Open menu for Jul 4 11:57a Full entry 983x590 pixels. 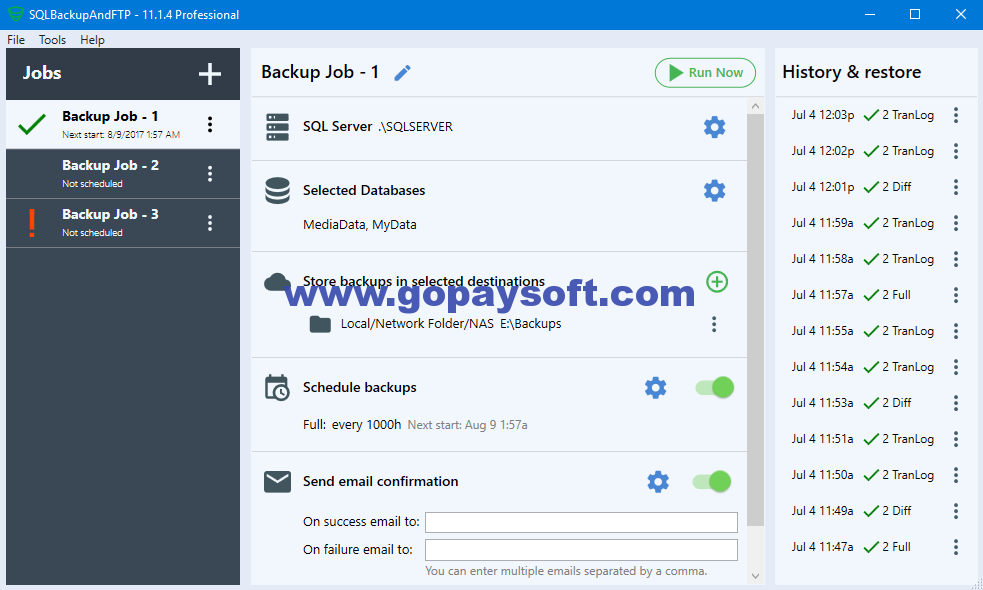coord(955,295)
